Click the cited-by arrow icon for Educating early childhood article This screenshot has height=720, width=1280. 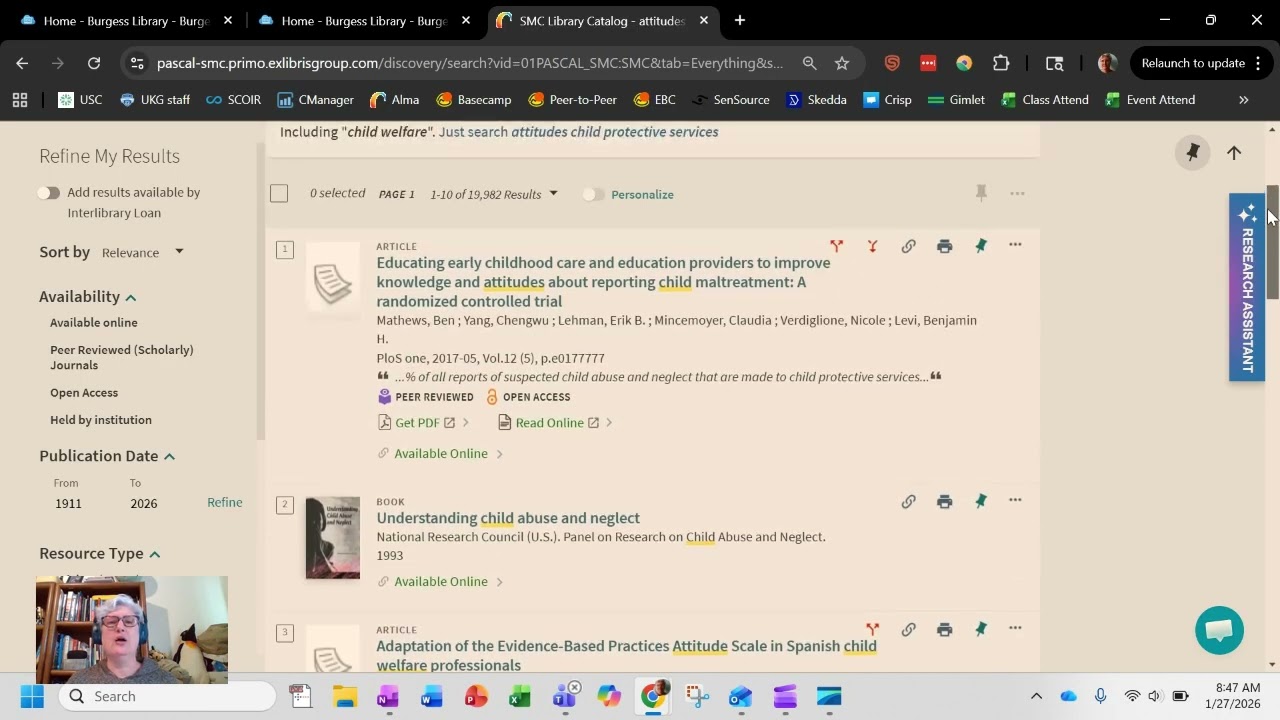point(872,246)
